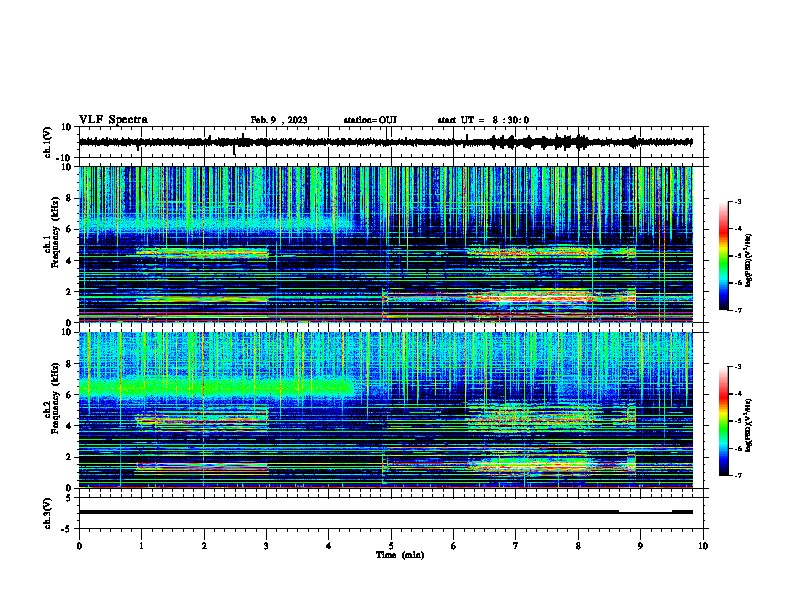Screen dimensions: 792x612
Task: Click the time axis tick labeled 10
Action: point(703,546)
